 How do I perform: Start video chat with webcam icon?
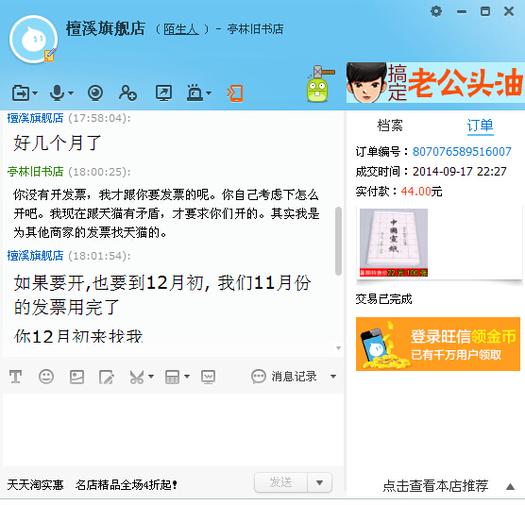click(95, 93)
